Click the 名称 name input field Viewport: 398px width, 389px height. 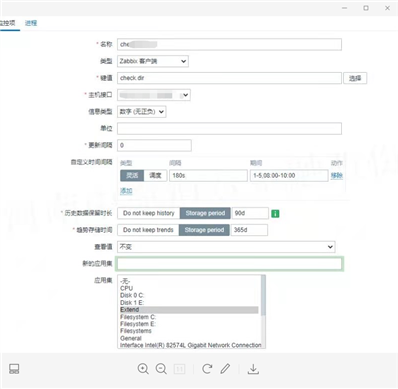[x=229, y=44]
